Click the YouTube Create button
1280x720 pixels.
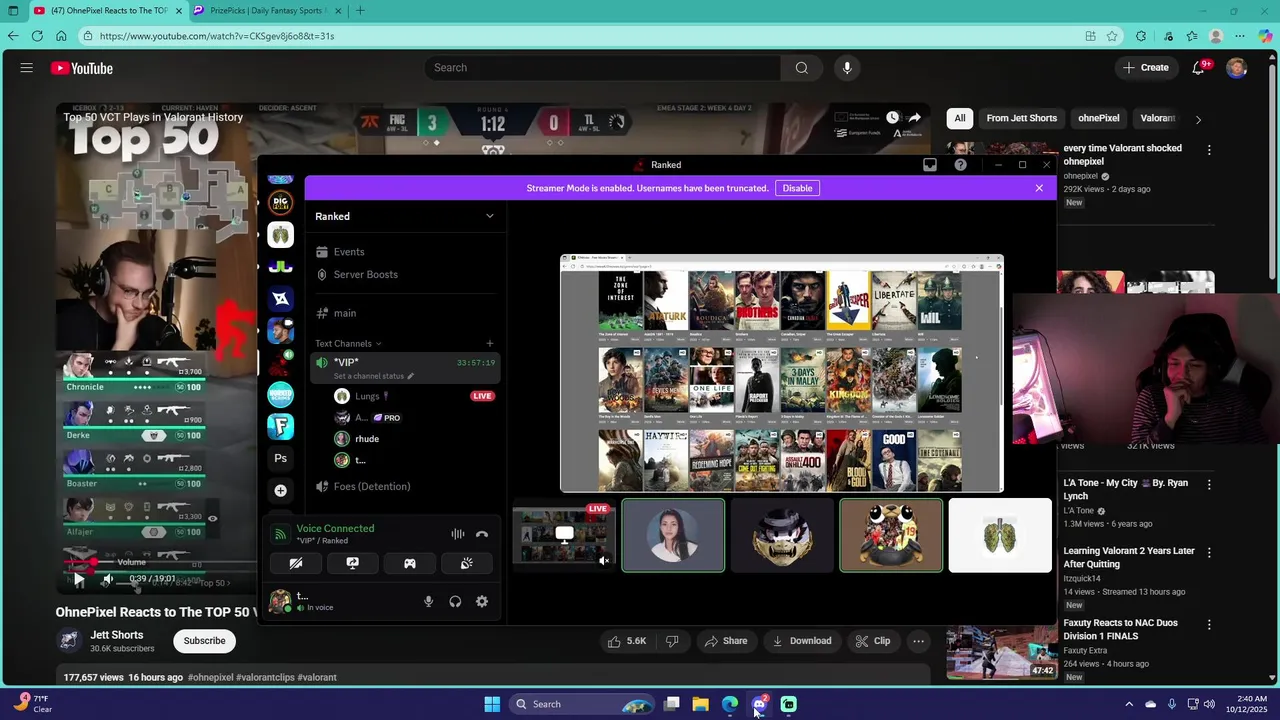1146,68
